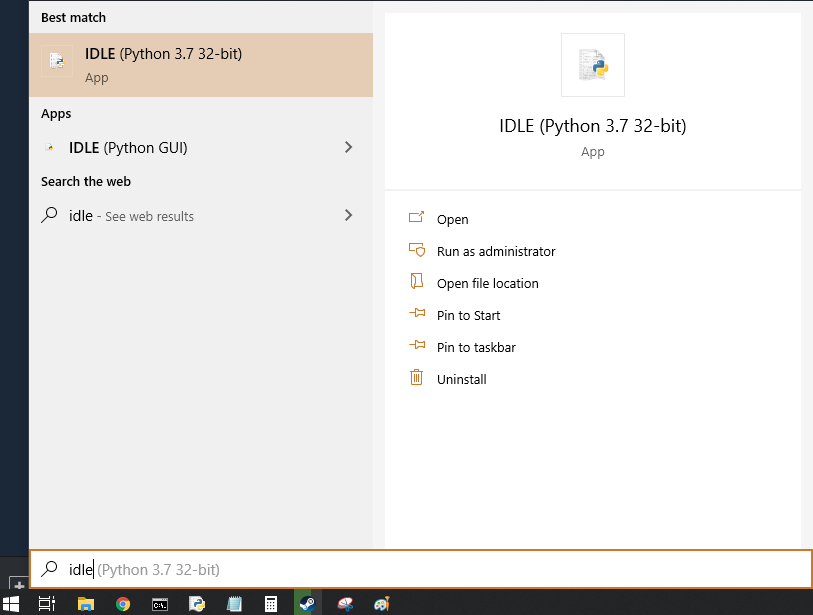Expand the IDLE (Python GUI) chevron arrow
The width and height of the screenshot is (813, 615).
tap(348, 147)
